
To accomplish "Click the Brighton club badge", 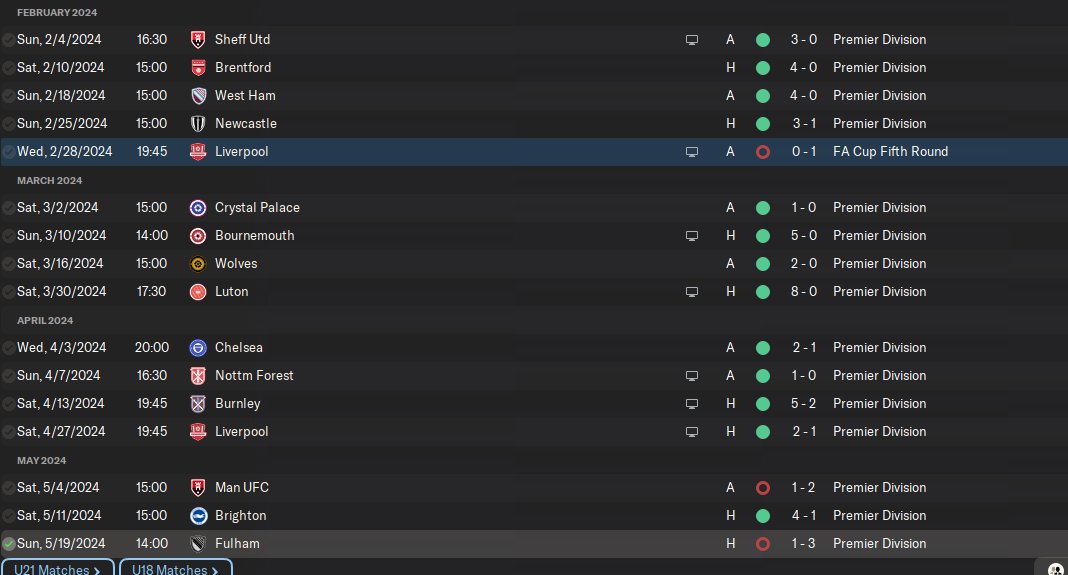I will tap(197, 516).
